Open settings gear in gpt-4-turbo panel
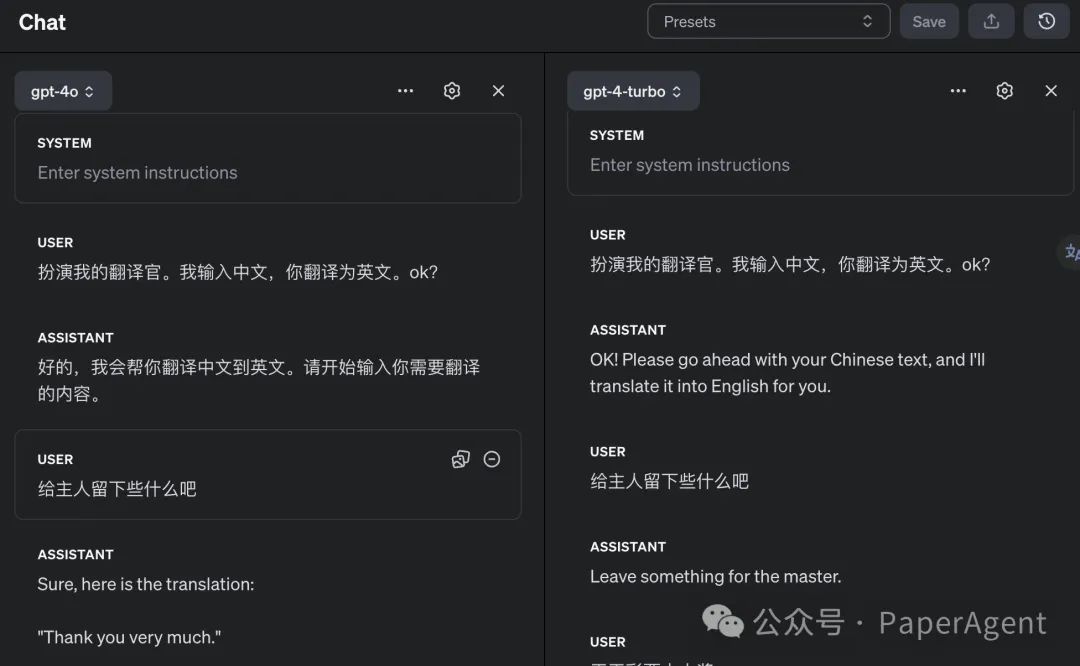Viewport: 1080px width, 666px height. [1004, 91]
